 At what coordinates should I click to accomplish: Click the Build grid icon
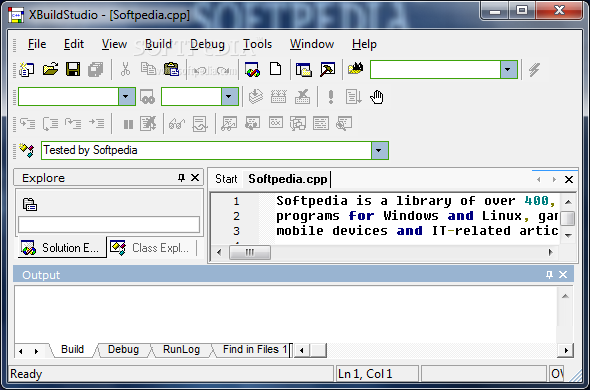coord(278,97)
